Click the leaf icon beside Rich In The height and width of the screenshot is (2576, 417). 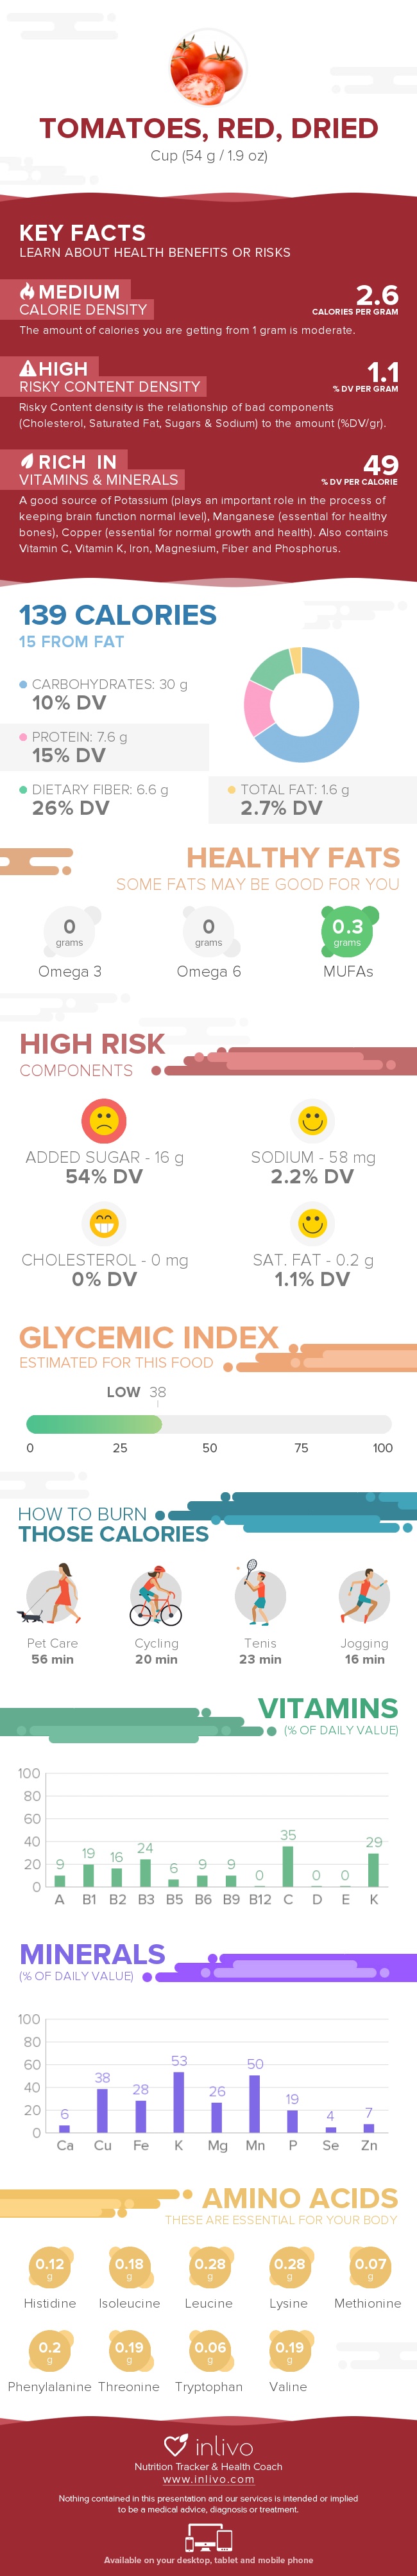(x=27, y=461)
